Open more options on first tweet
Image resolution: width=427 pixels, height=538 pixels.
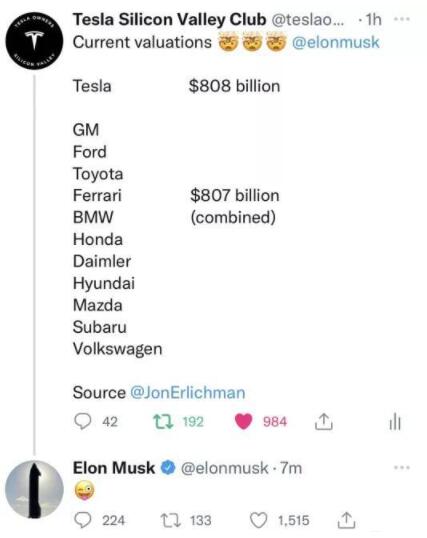click(x=402, y=20)
